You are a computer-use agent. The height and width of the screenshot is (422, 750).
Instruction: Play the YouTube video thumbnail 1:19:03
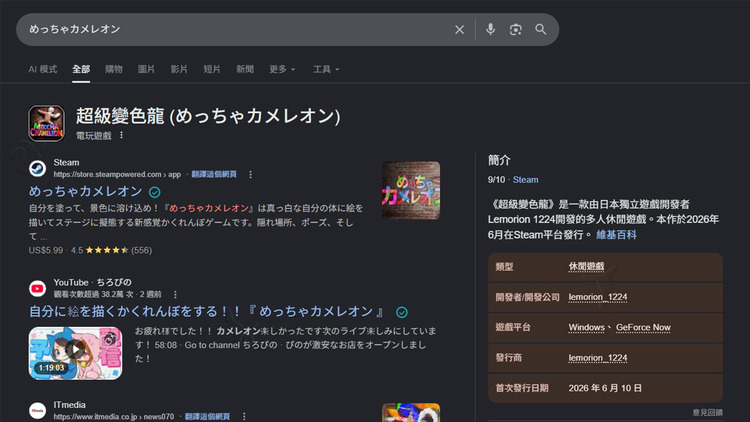point(76,353)
